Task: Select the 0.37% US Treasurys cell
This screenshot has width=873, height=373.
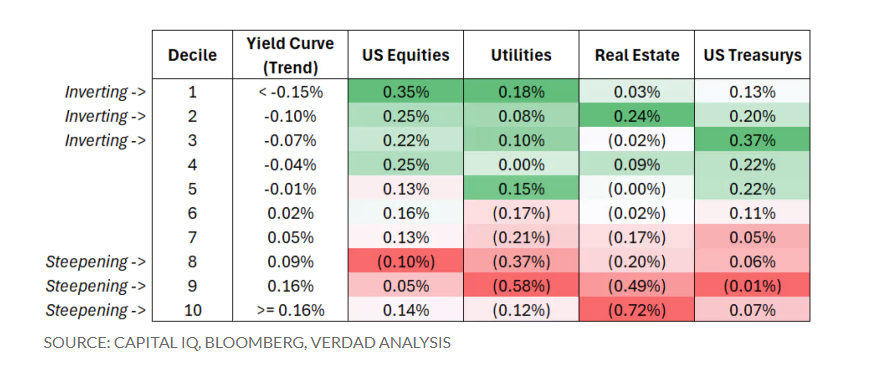Action: coord(752,140)
